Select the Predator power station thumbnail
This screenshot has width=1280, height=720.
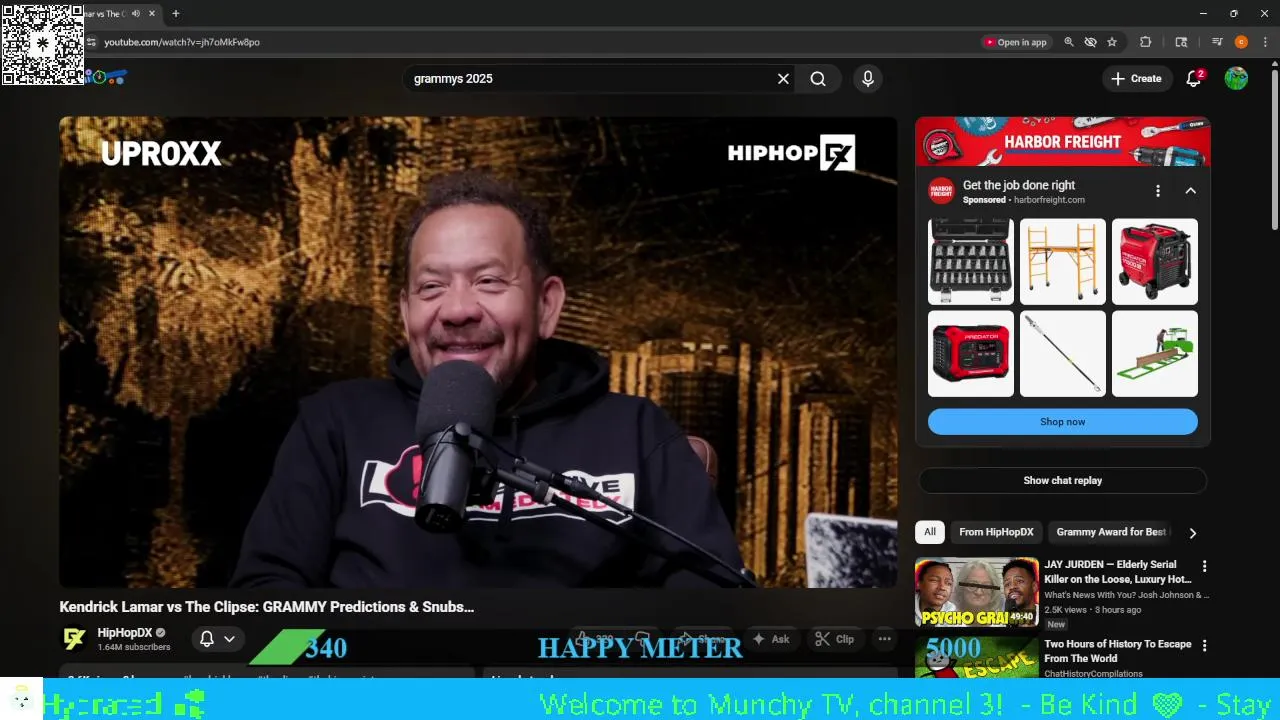(x=971, y=354)
